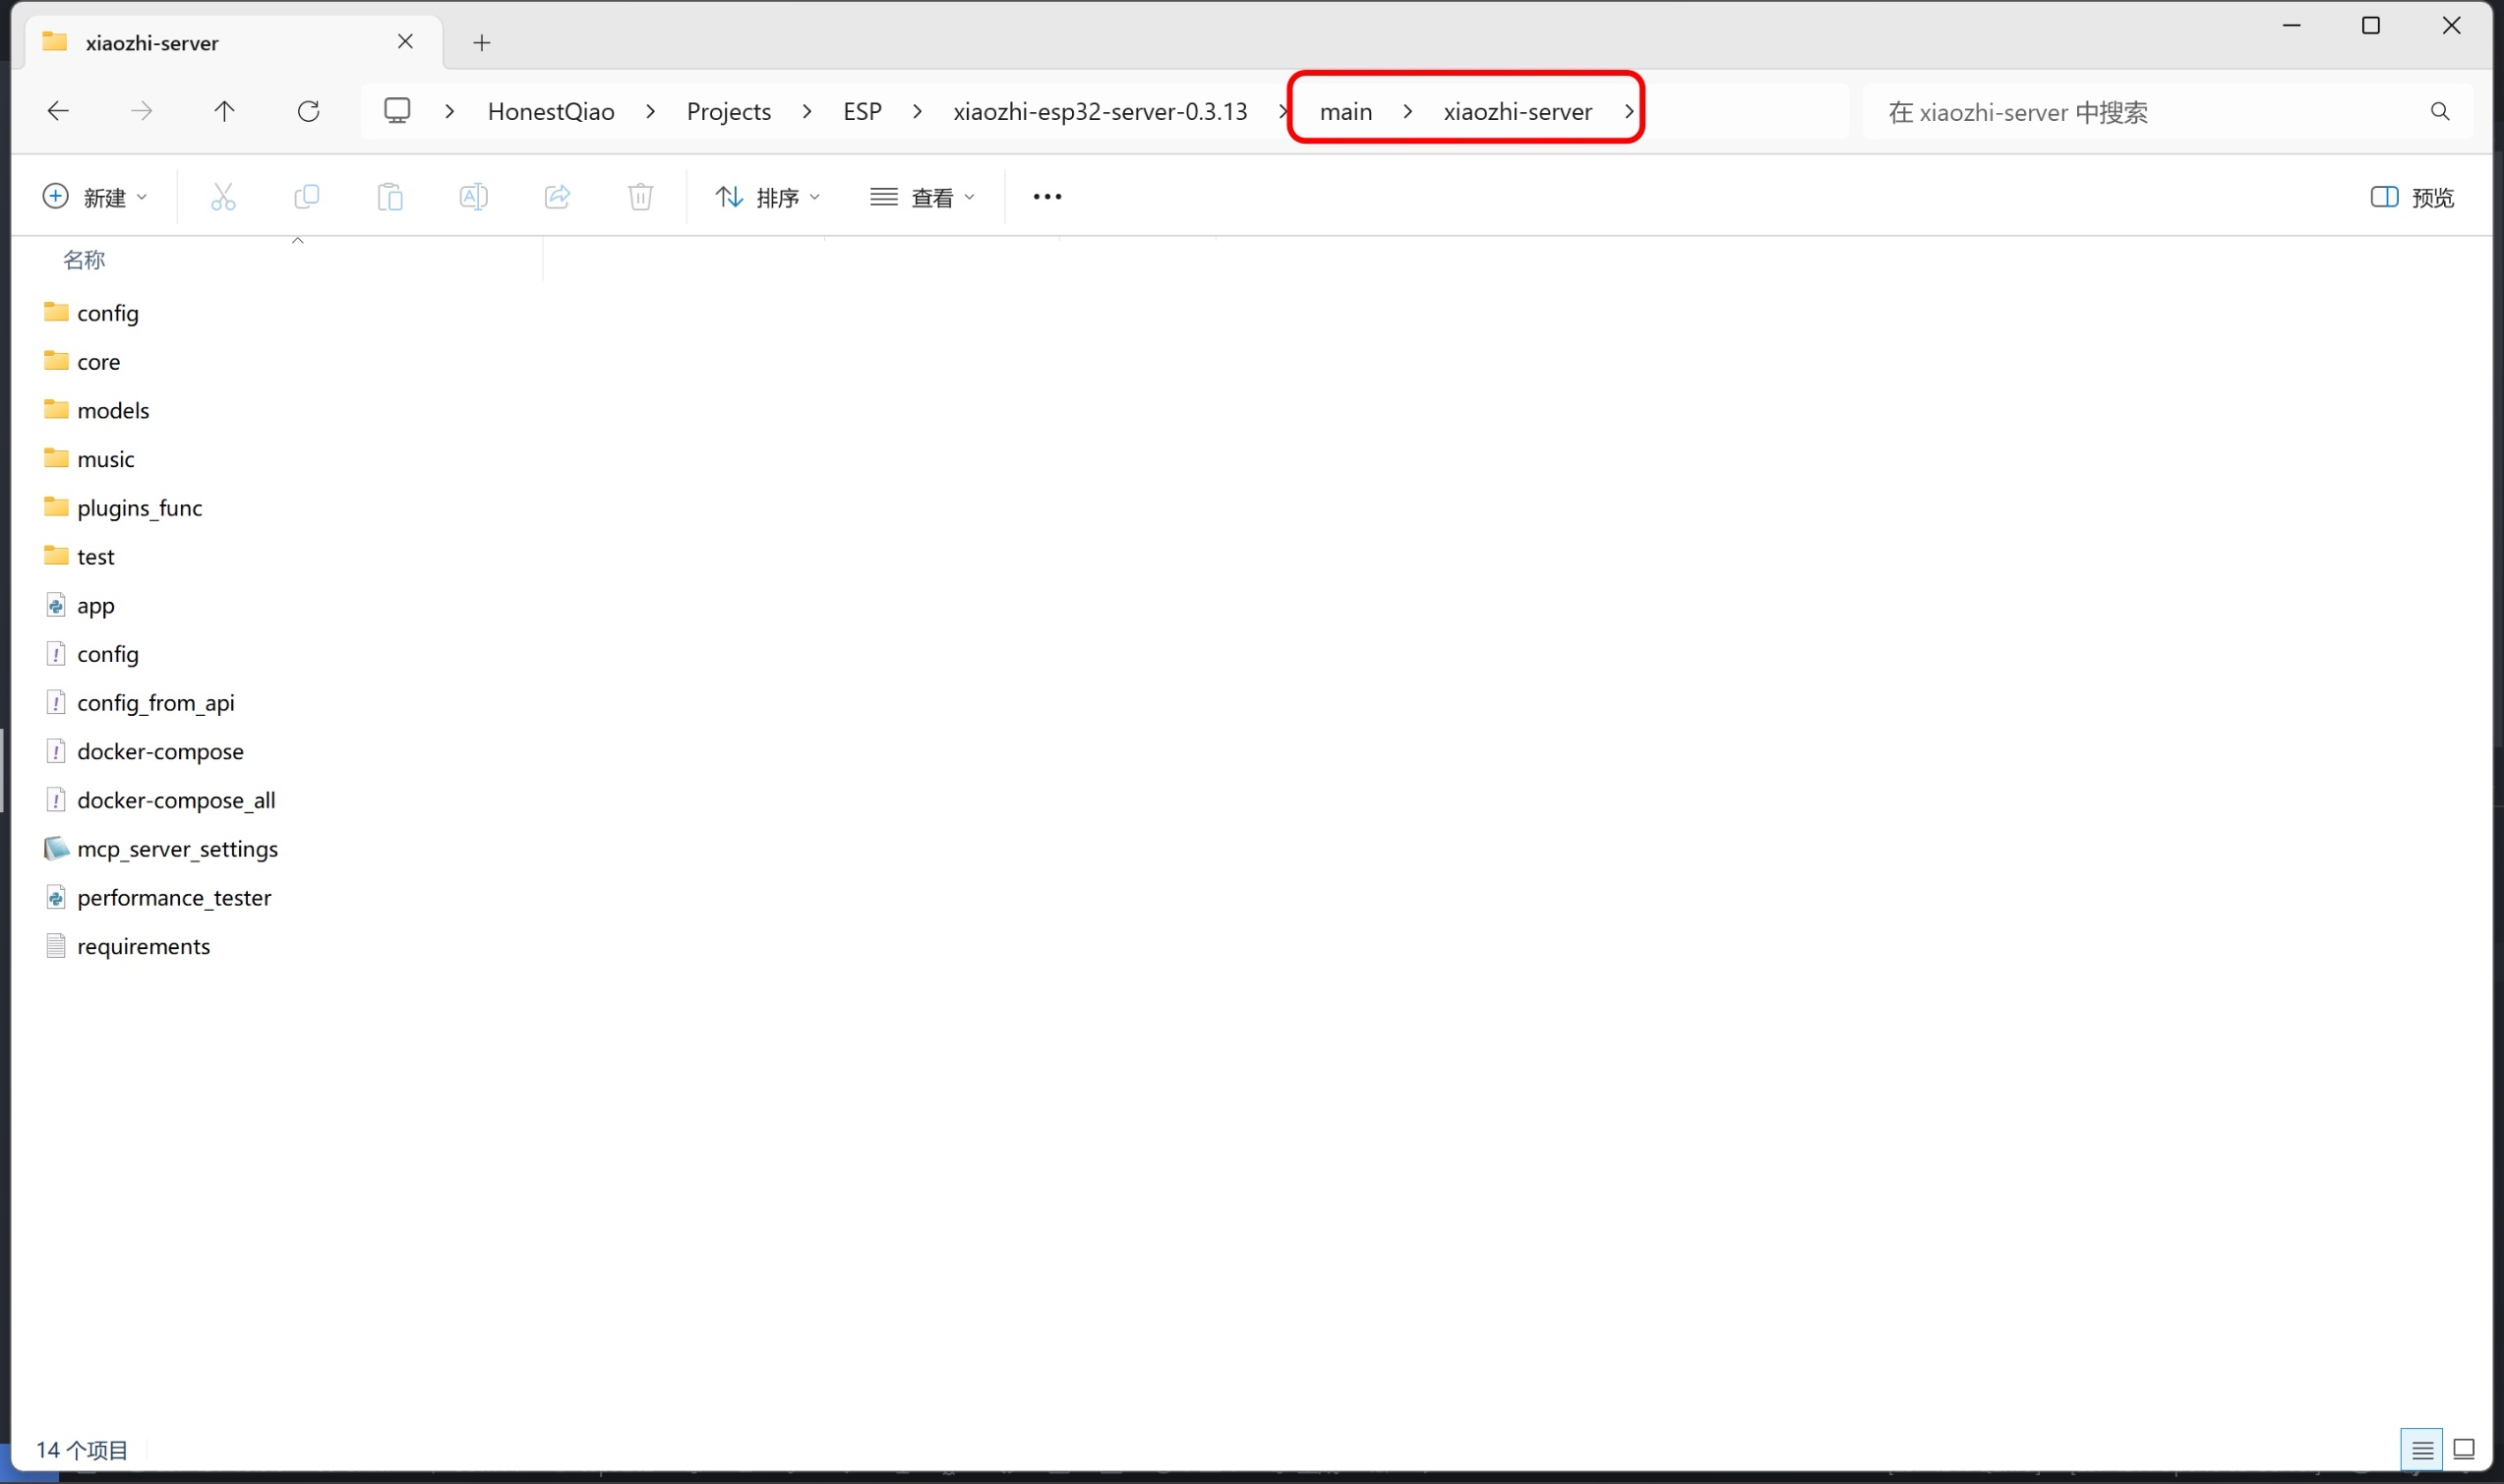The width and height of the screenshot is (2504, 1484).
Task: Toggle the 预览 preview pane
Action: click(2412, 197)
